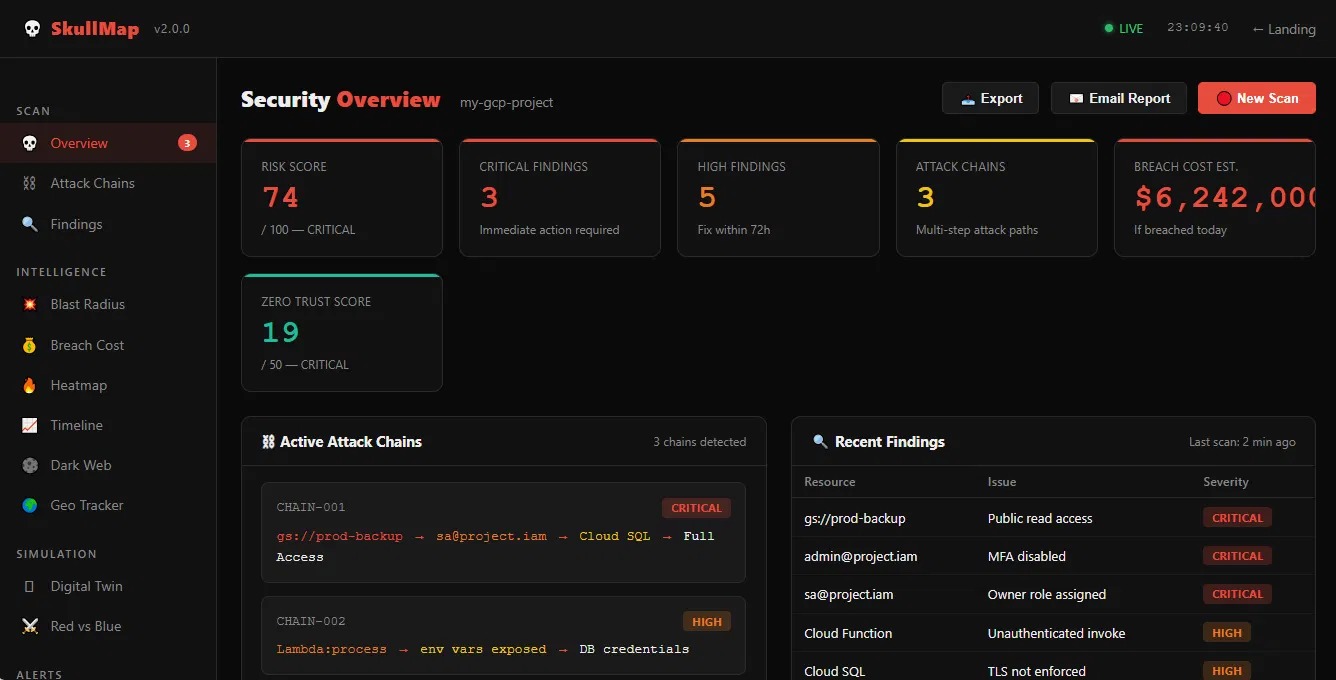1336x680 pixels.
Task: Click the SkullMap skull logo icon
Action: (32, 29)
